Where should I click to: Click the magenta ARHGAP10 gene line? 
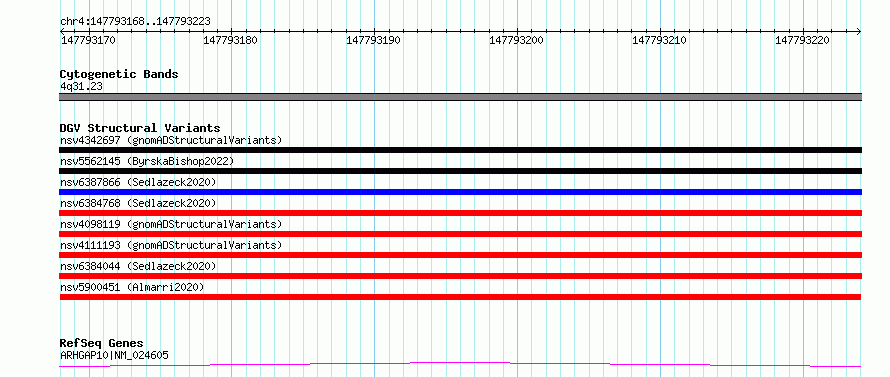460,365
